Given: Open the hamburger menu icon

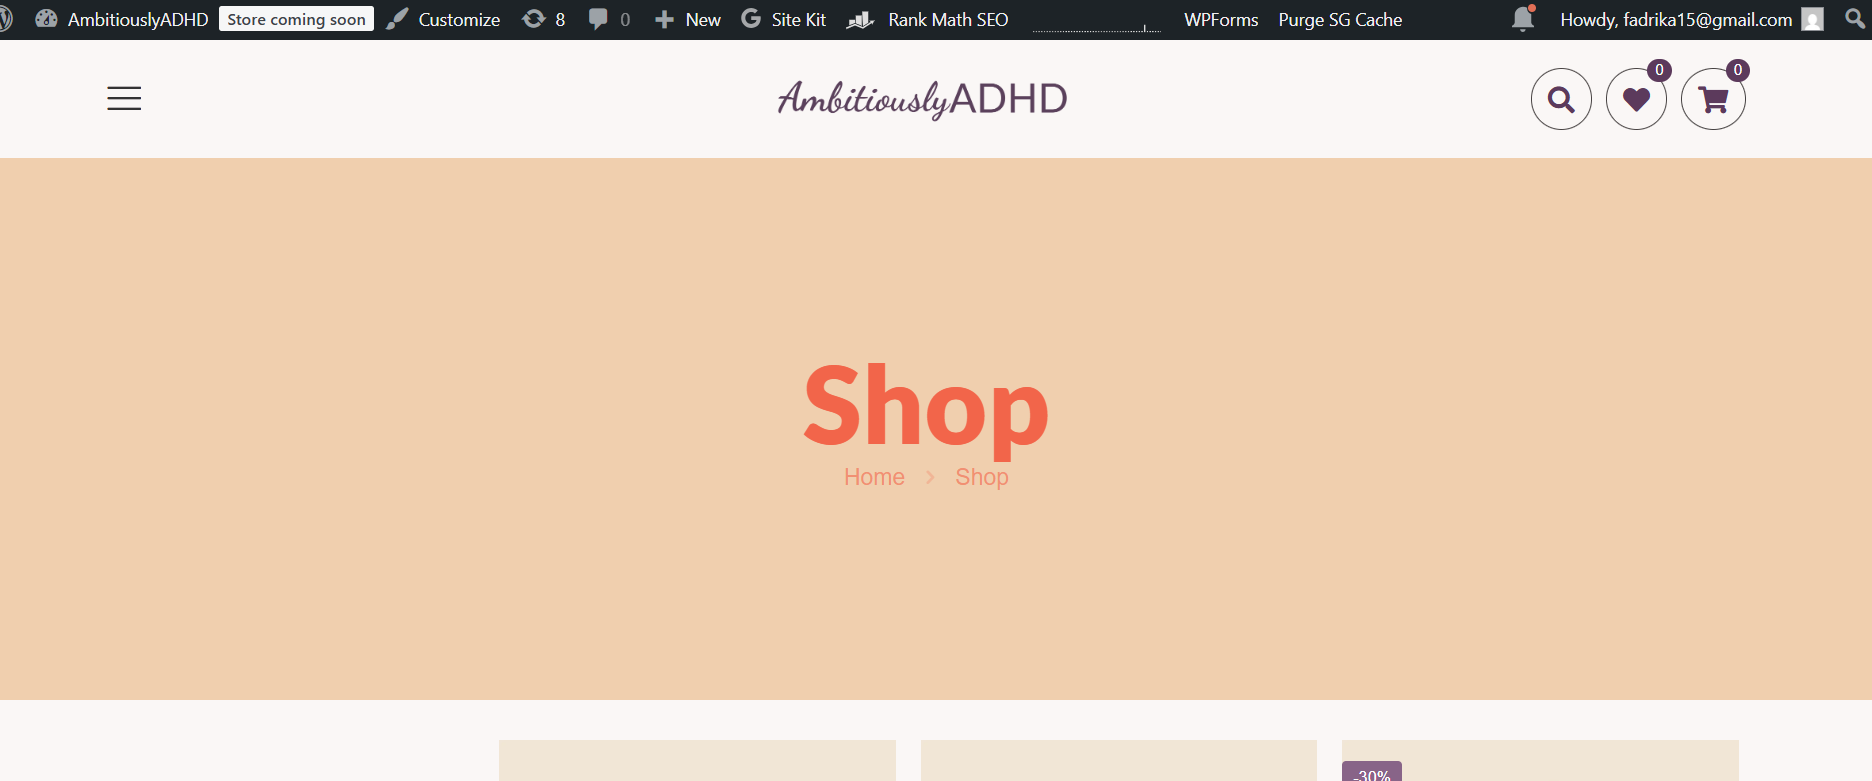Looking at the screenshot, I should tap(124, 98).
